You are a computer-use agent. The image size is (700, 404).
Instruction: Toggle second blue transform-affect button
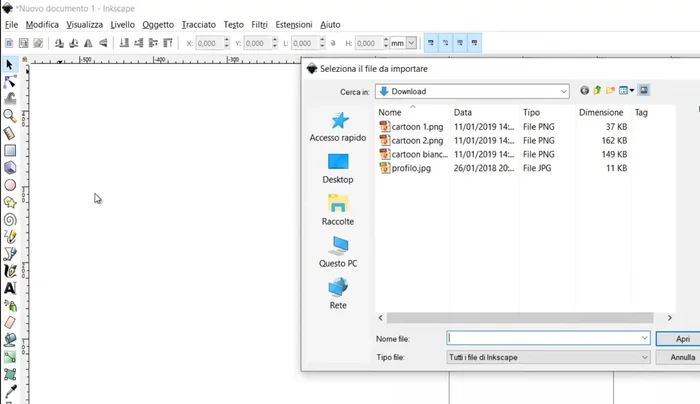(x=446, y=43)
